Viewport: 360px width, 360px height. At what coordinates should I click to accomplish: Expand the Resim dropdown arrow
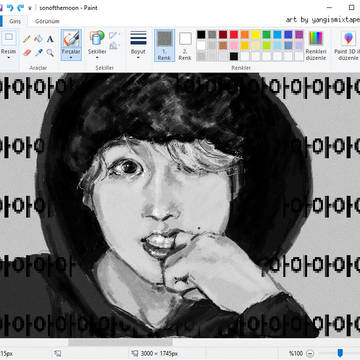(9, 58)
